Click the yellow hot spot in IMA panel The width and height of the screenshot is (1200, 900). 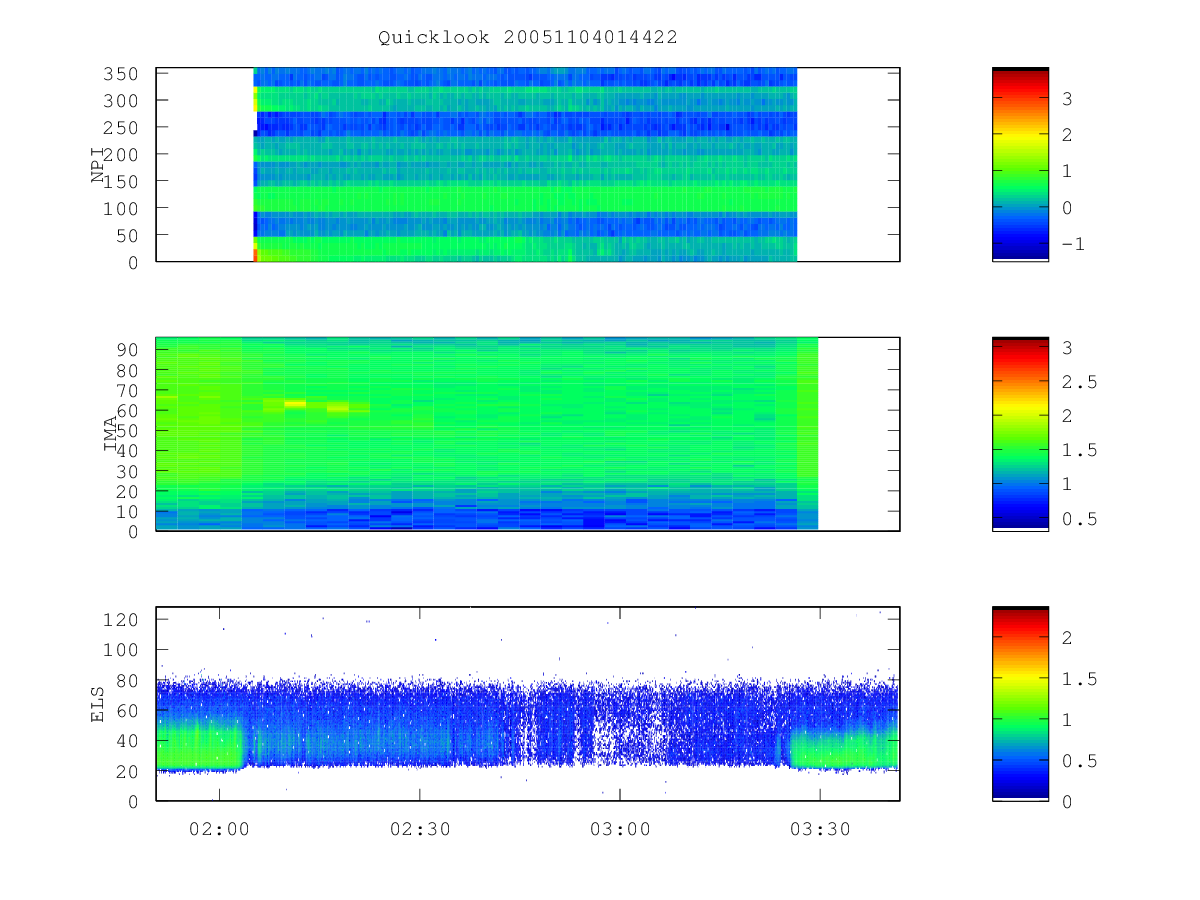(295, 404)
